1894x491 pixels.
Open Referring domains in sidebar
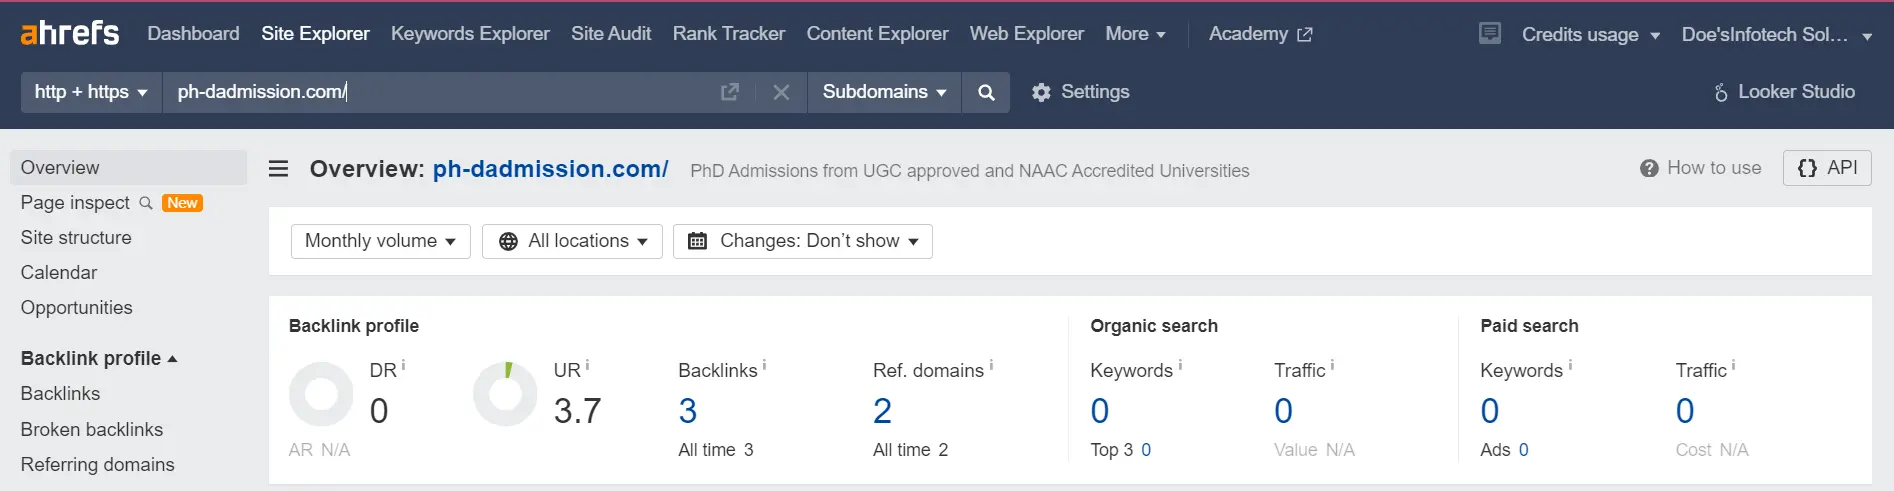click(x=98, y=464)
